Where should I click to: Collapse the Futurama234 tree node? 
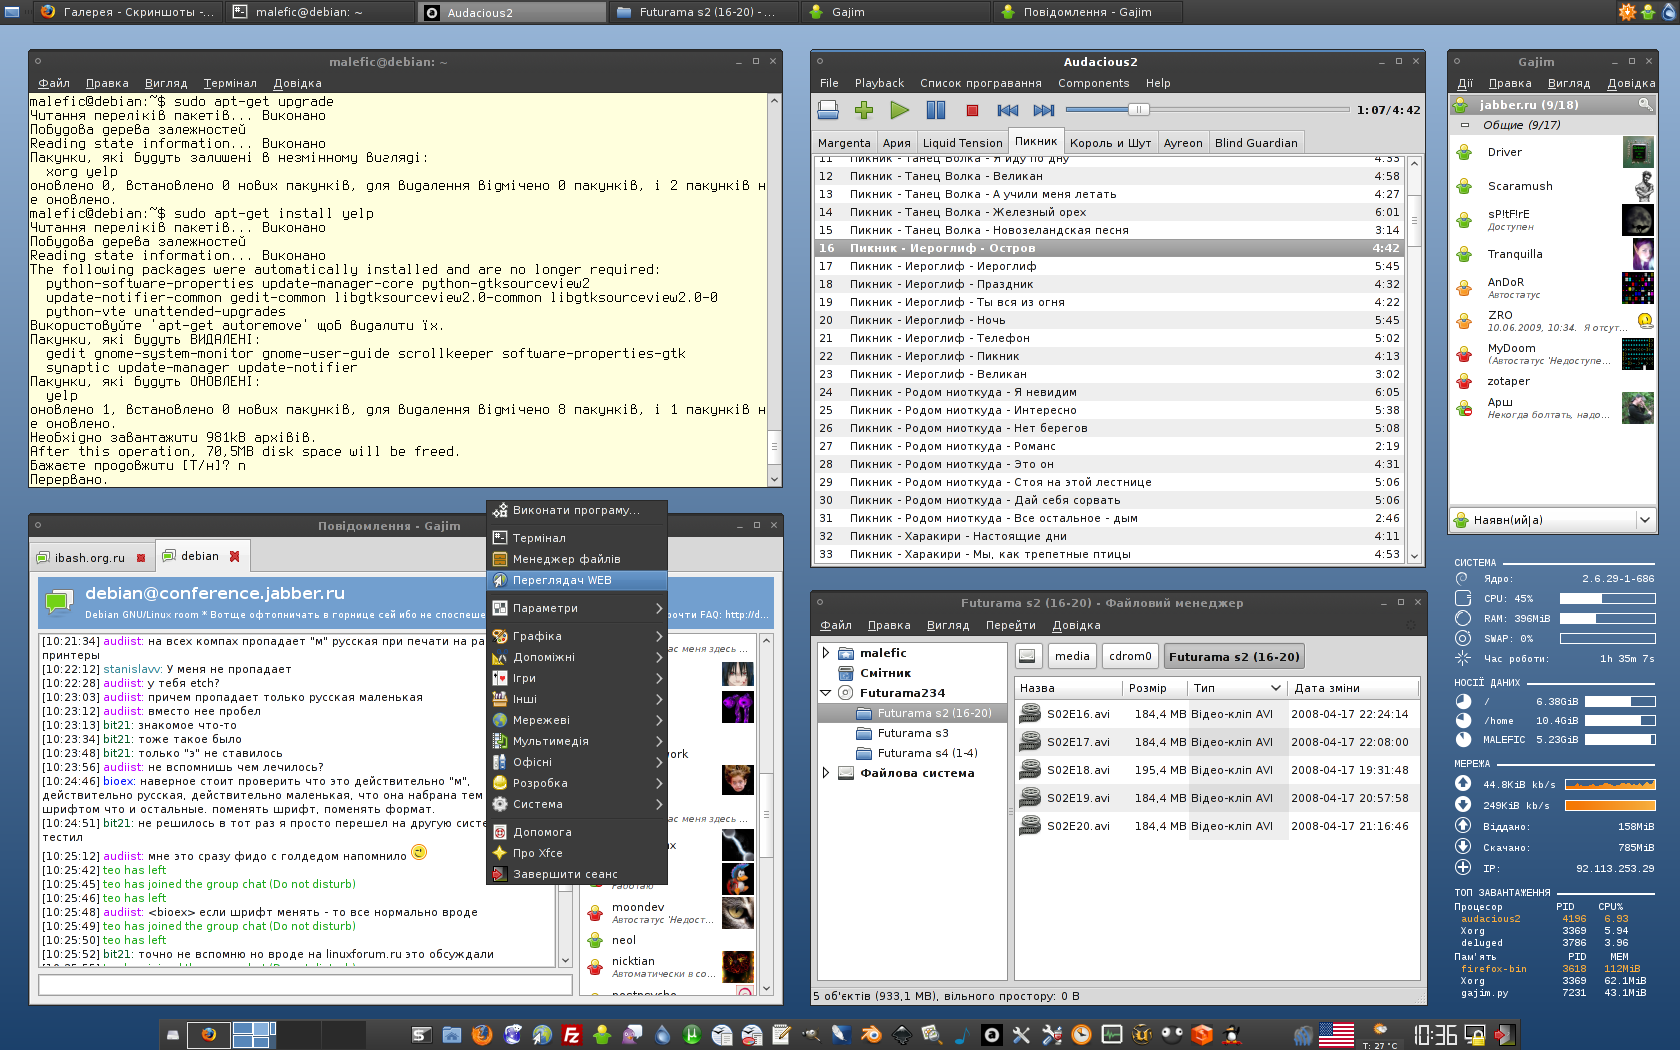point(826,693)
